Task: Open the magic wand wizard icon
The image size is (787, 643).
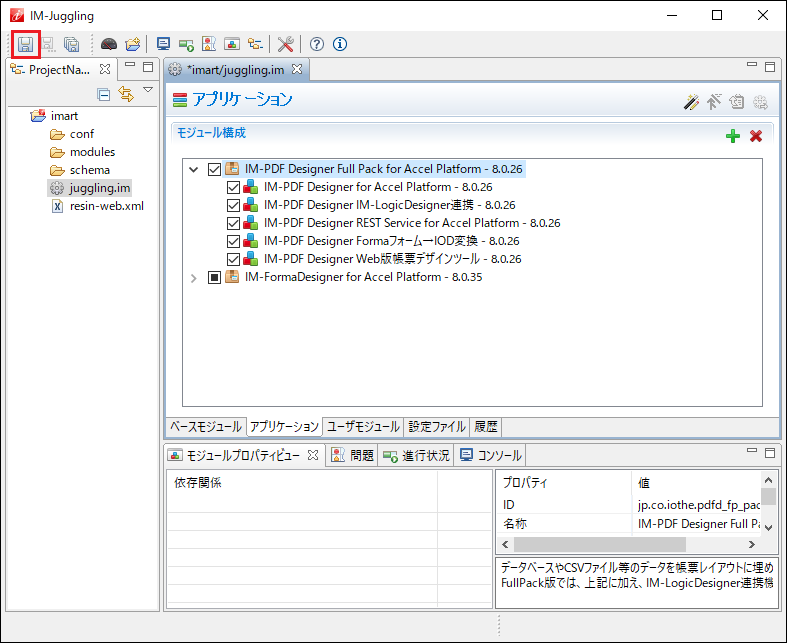Action: pos(691,101)
